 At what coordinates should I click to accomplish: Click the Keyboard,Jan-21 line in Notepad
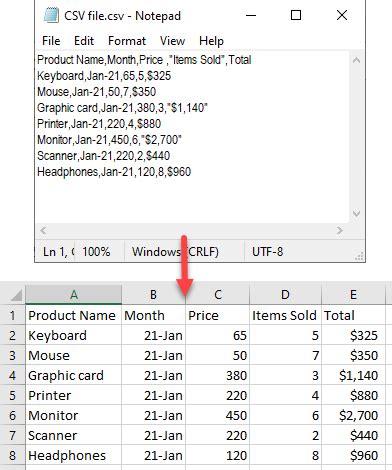click(x=104, y=76)
